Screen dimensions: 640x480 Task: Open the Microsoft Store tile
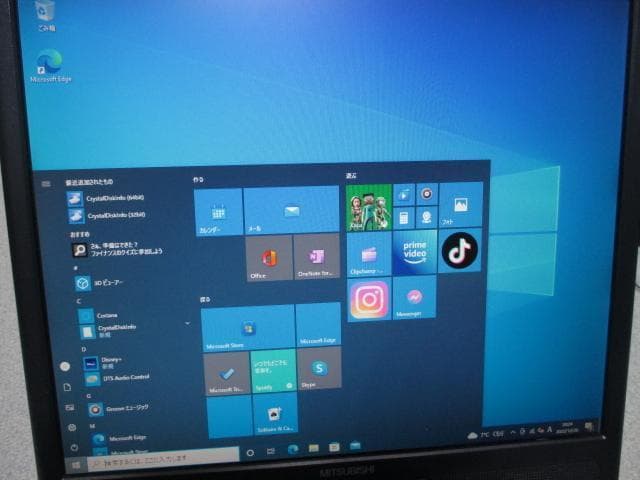248,328
